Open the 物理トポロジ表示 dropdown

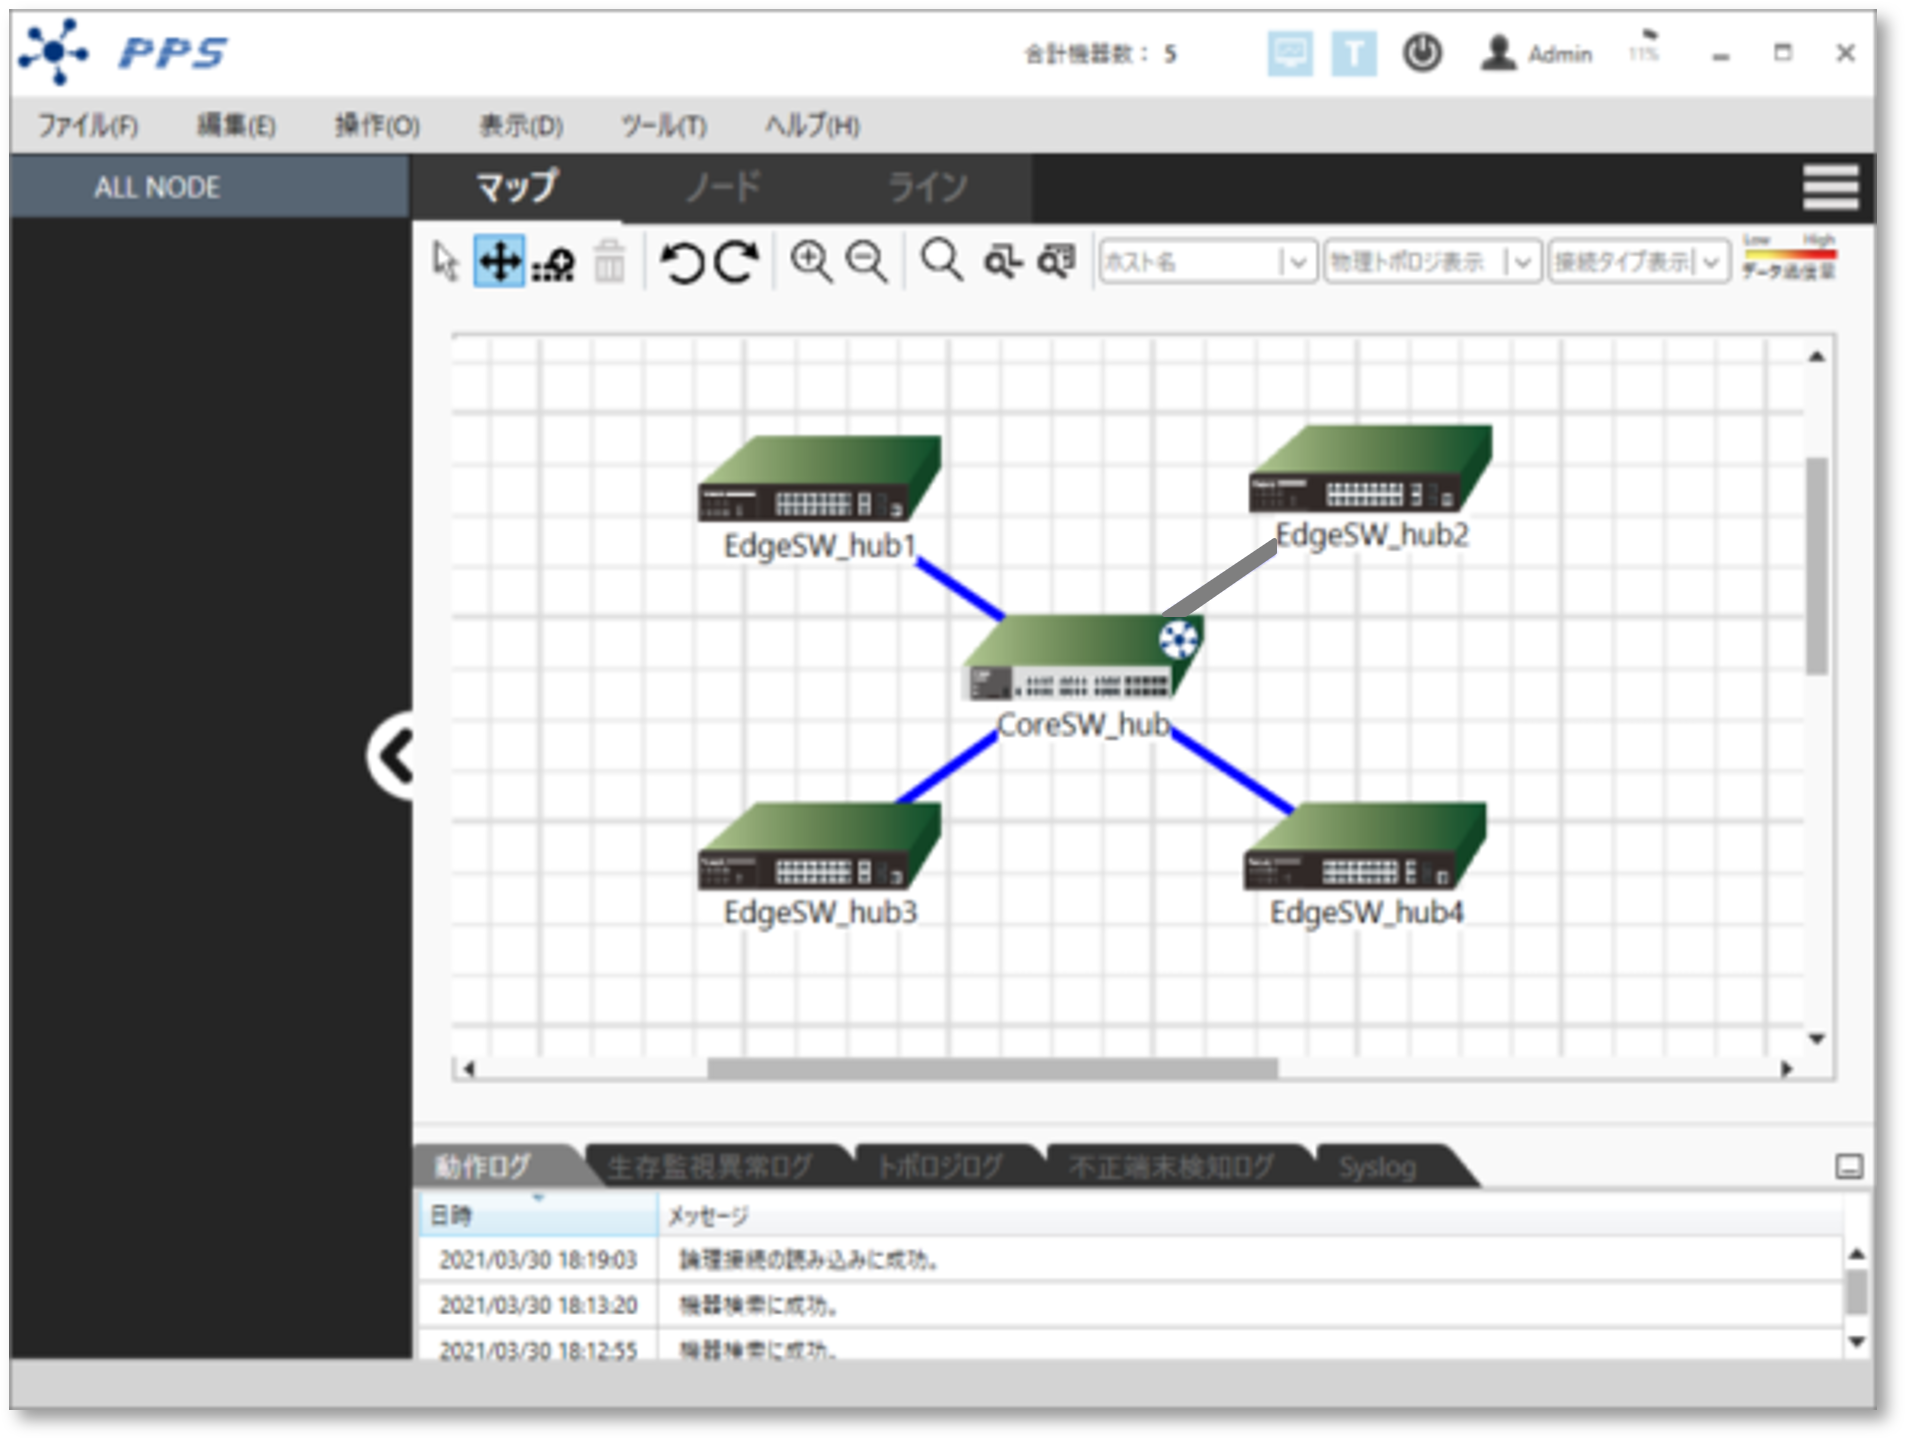pos(1432,262)
